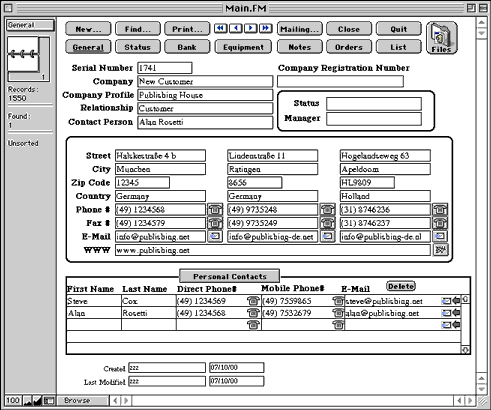Edit the Relationship field Customer

205,108
